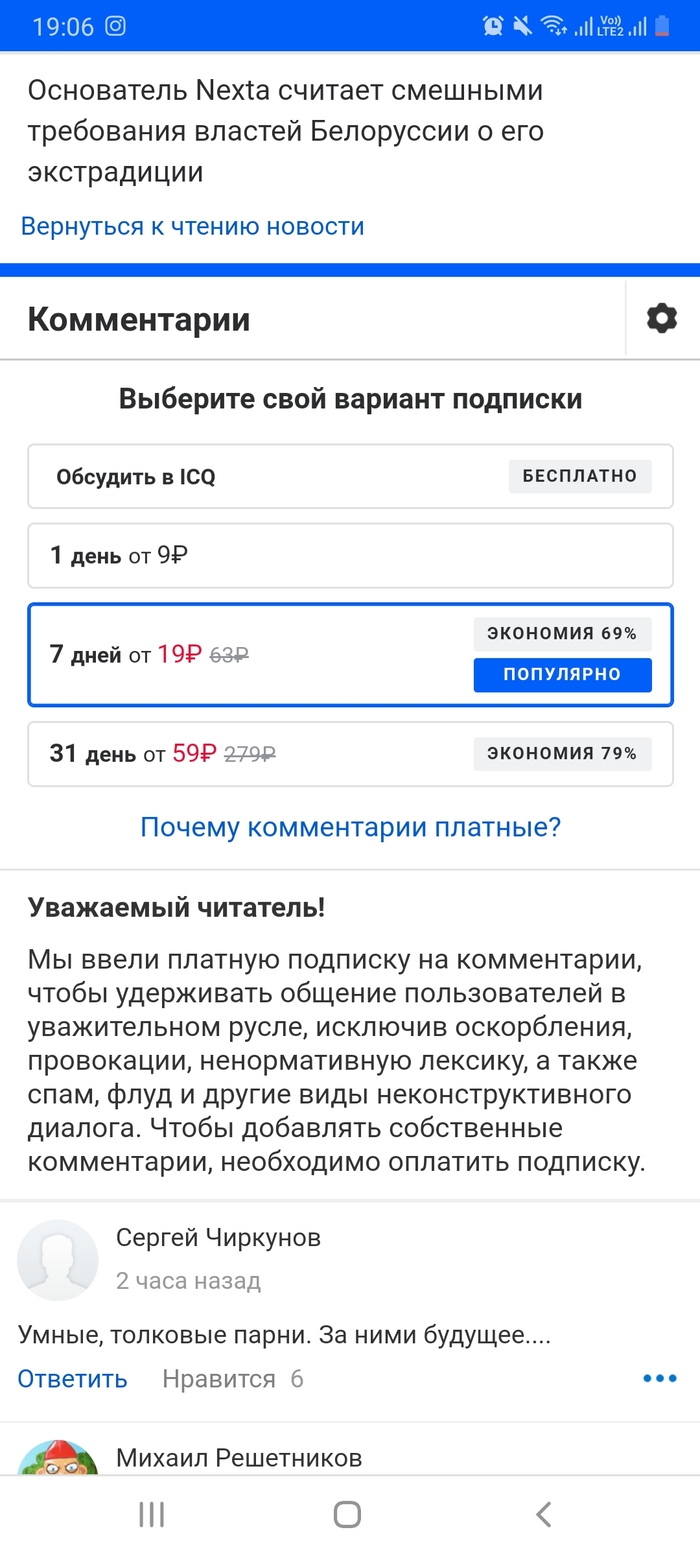Select the "1 день" subscription option
700x1556 pixels.
point(350,555)
